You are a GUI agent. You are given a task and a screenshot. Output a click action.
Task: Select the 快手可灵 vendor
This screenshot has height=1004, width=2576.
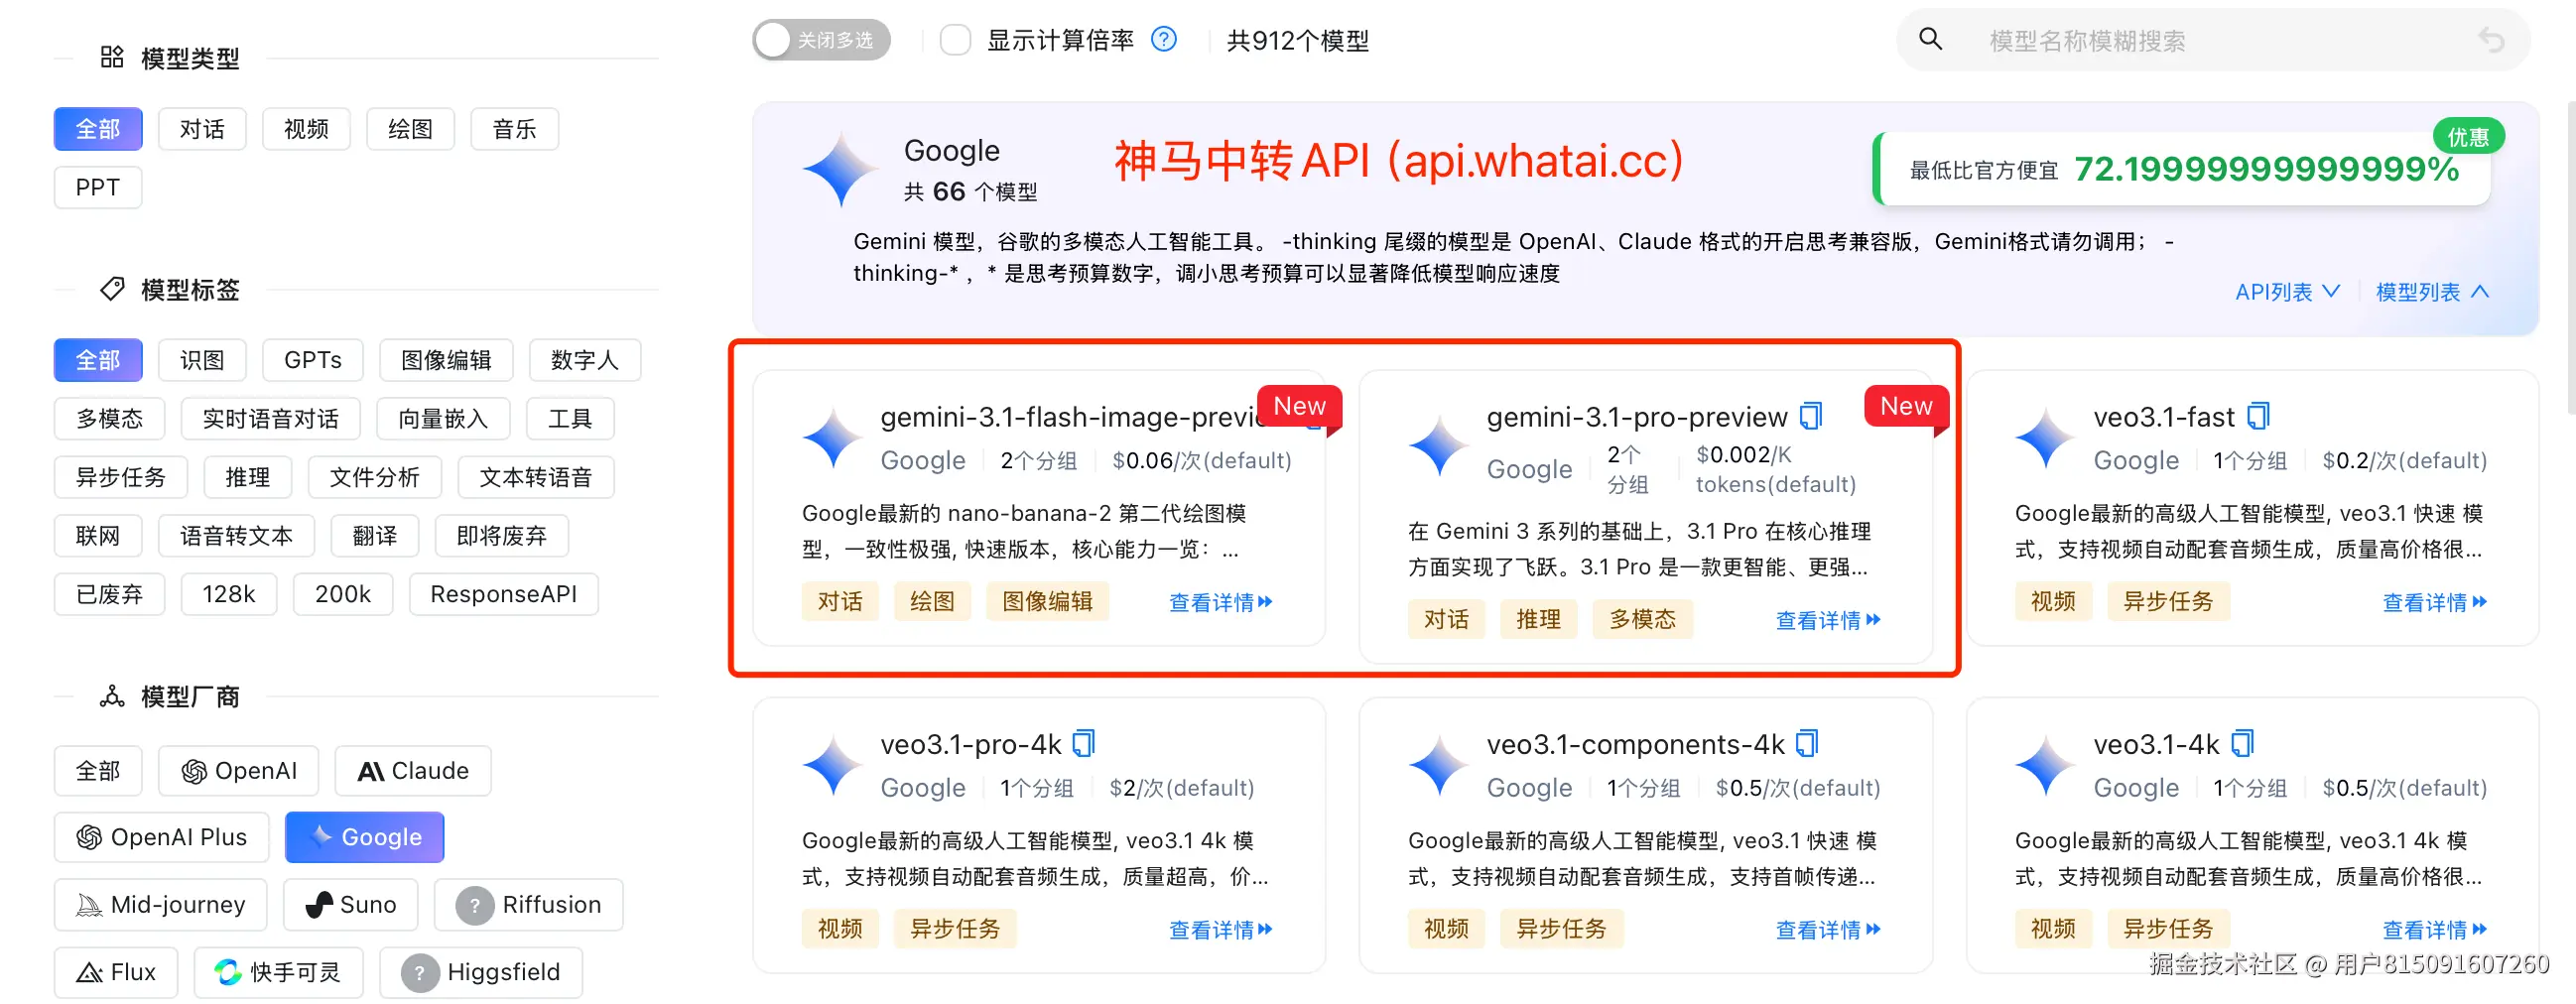279,972
